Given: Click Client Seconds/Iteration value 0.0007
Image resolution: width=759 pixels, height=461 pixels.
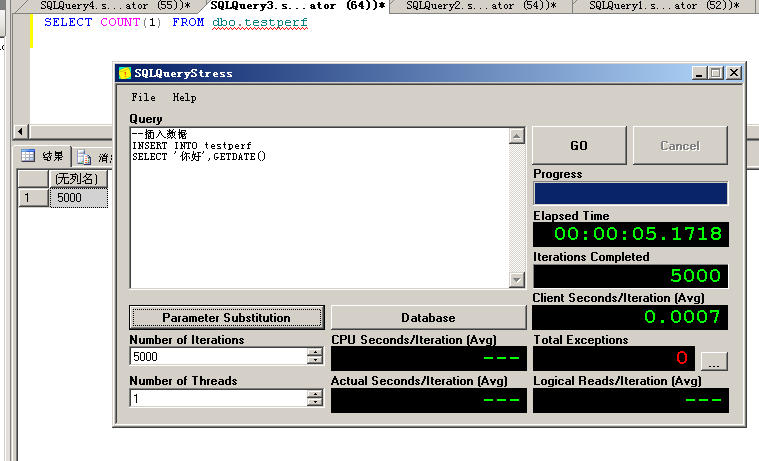Looking at the screenshot, I should 631,317.
